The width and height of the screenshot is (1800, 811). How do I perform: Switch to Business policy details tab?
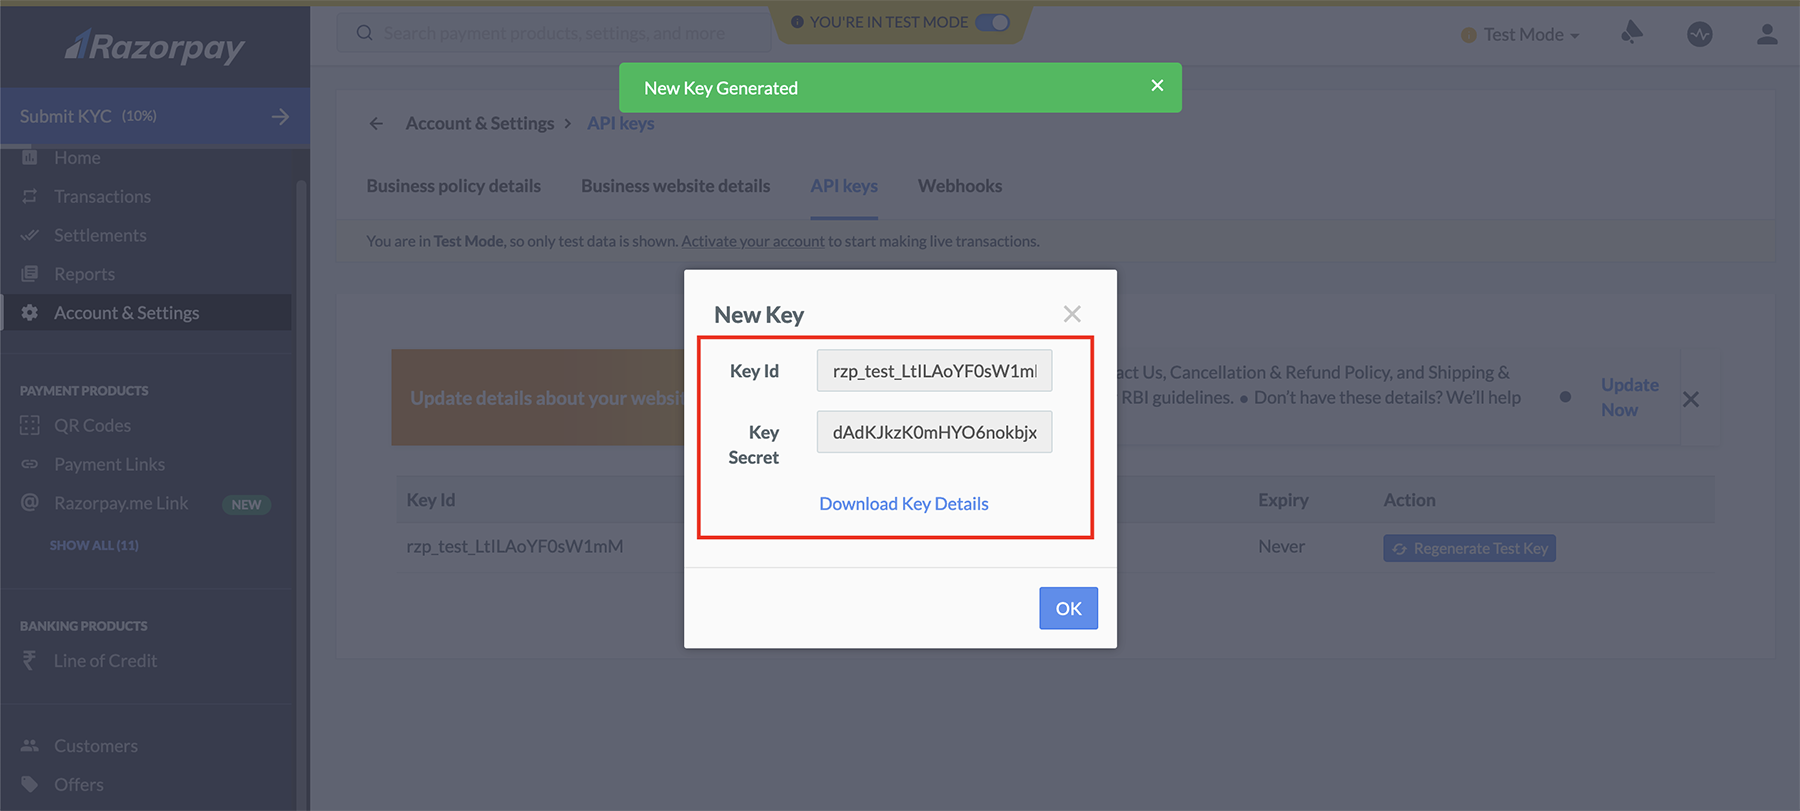click(x=453, y=186)
